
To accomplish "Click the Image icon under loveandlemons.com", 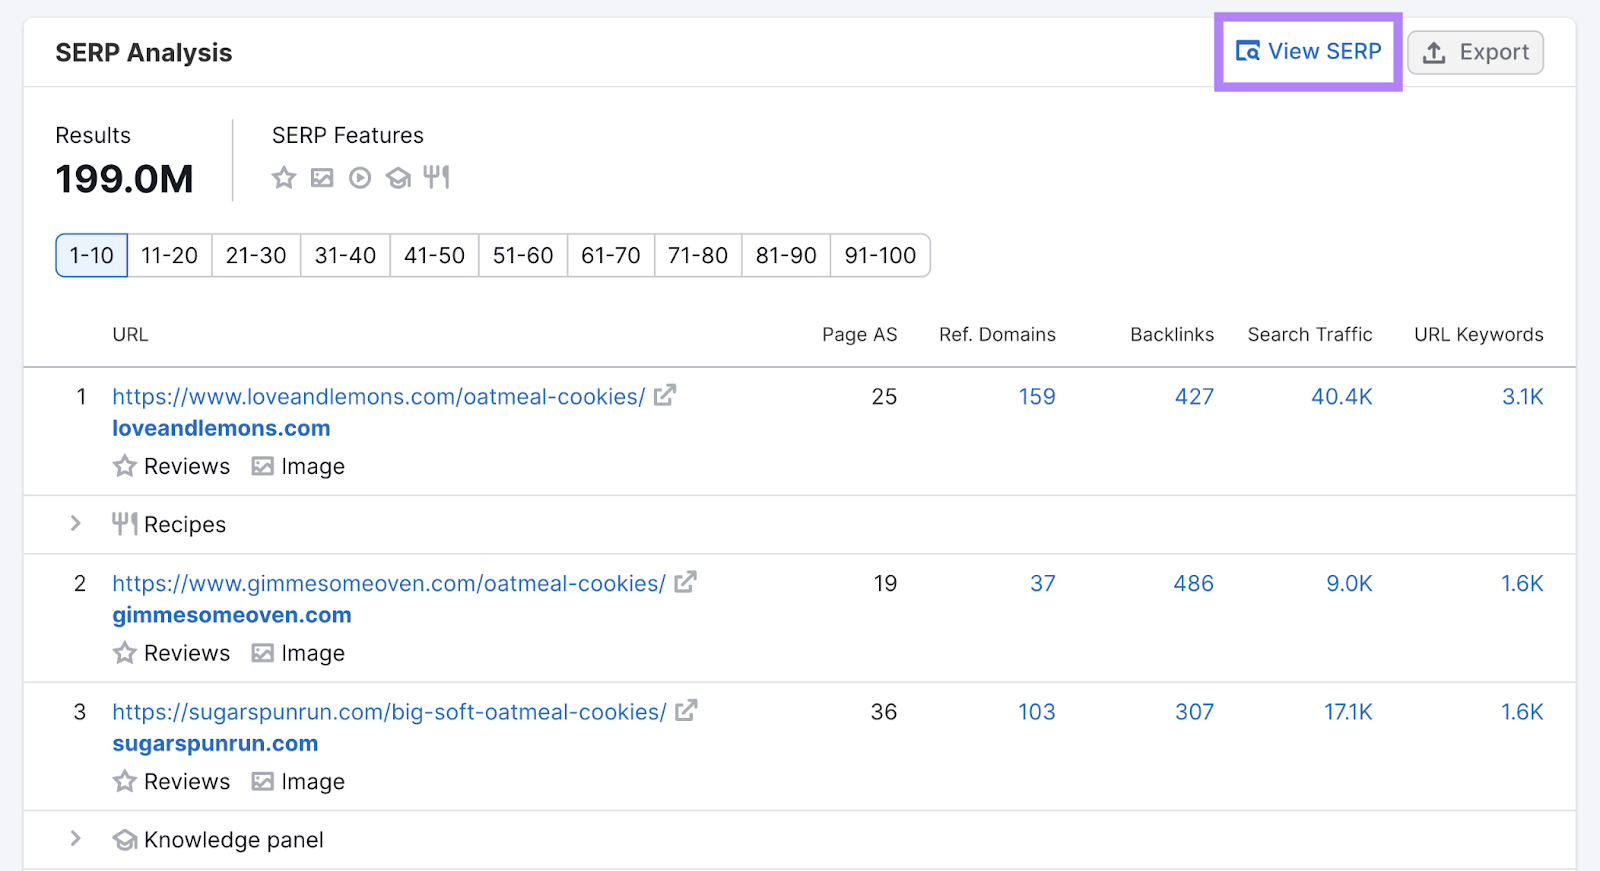I will (x=262, y=466).
